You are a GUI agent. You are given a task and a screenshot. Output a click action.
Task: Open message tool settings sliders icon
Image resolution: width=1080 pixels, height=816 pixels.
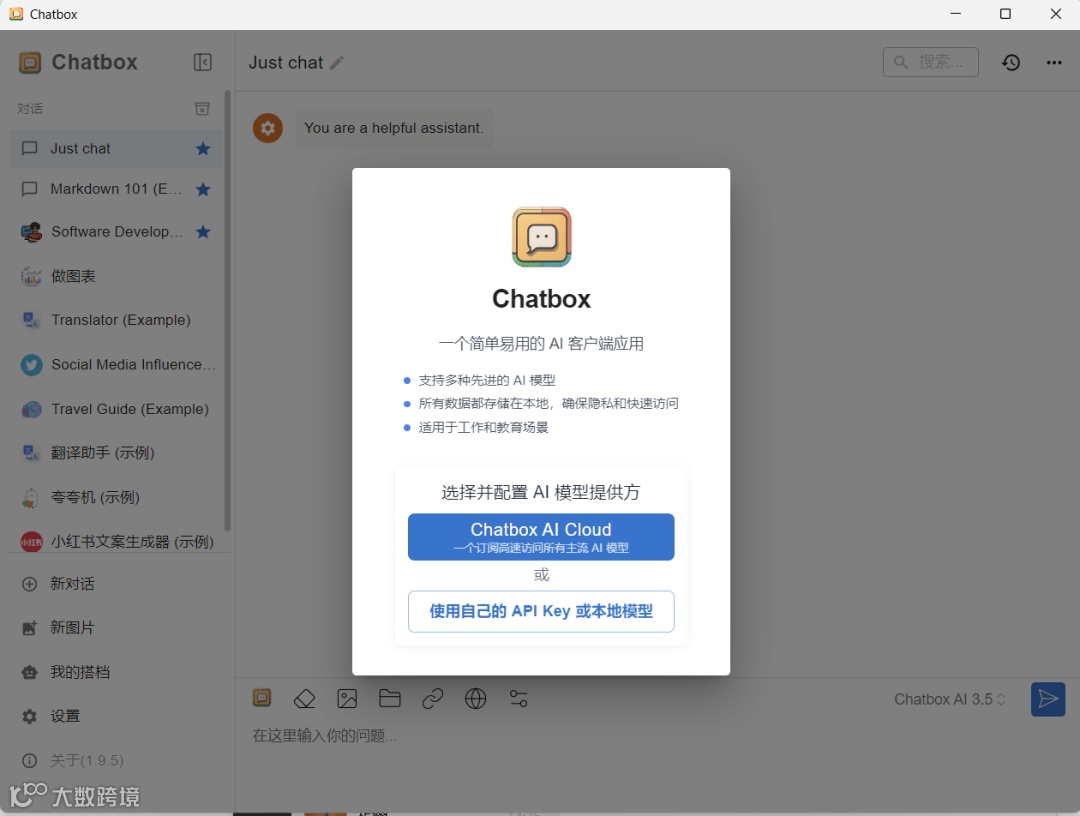[519, 698]
